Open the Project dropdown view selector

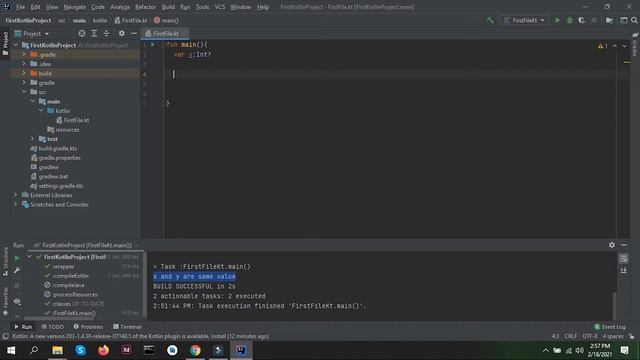(32, 33)
